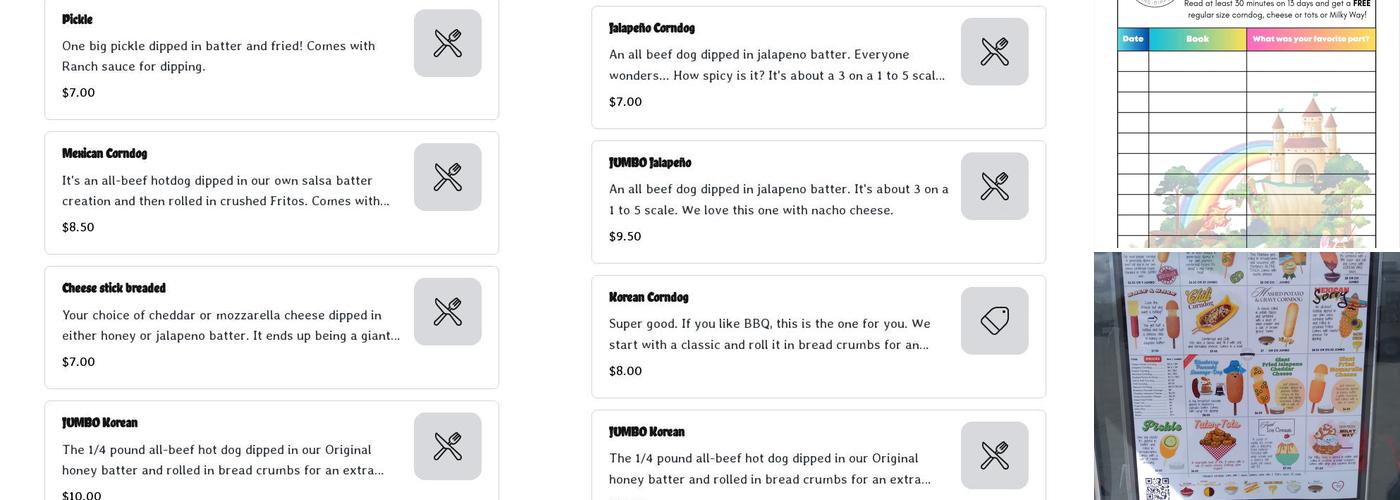Click the Mexican Corndog $8.50 price

(78, 227)
